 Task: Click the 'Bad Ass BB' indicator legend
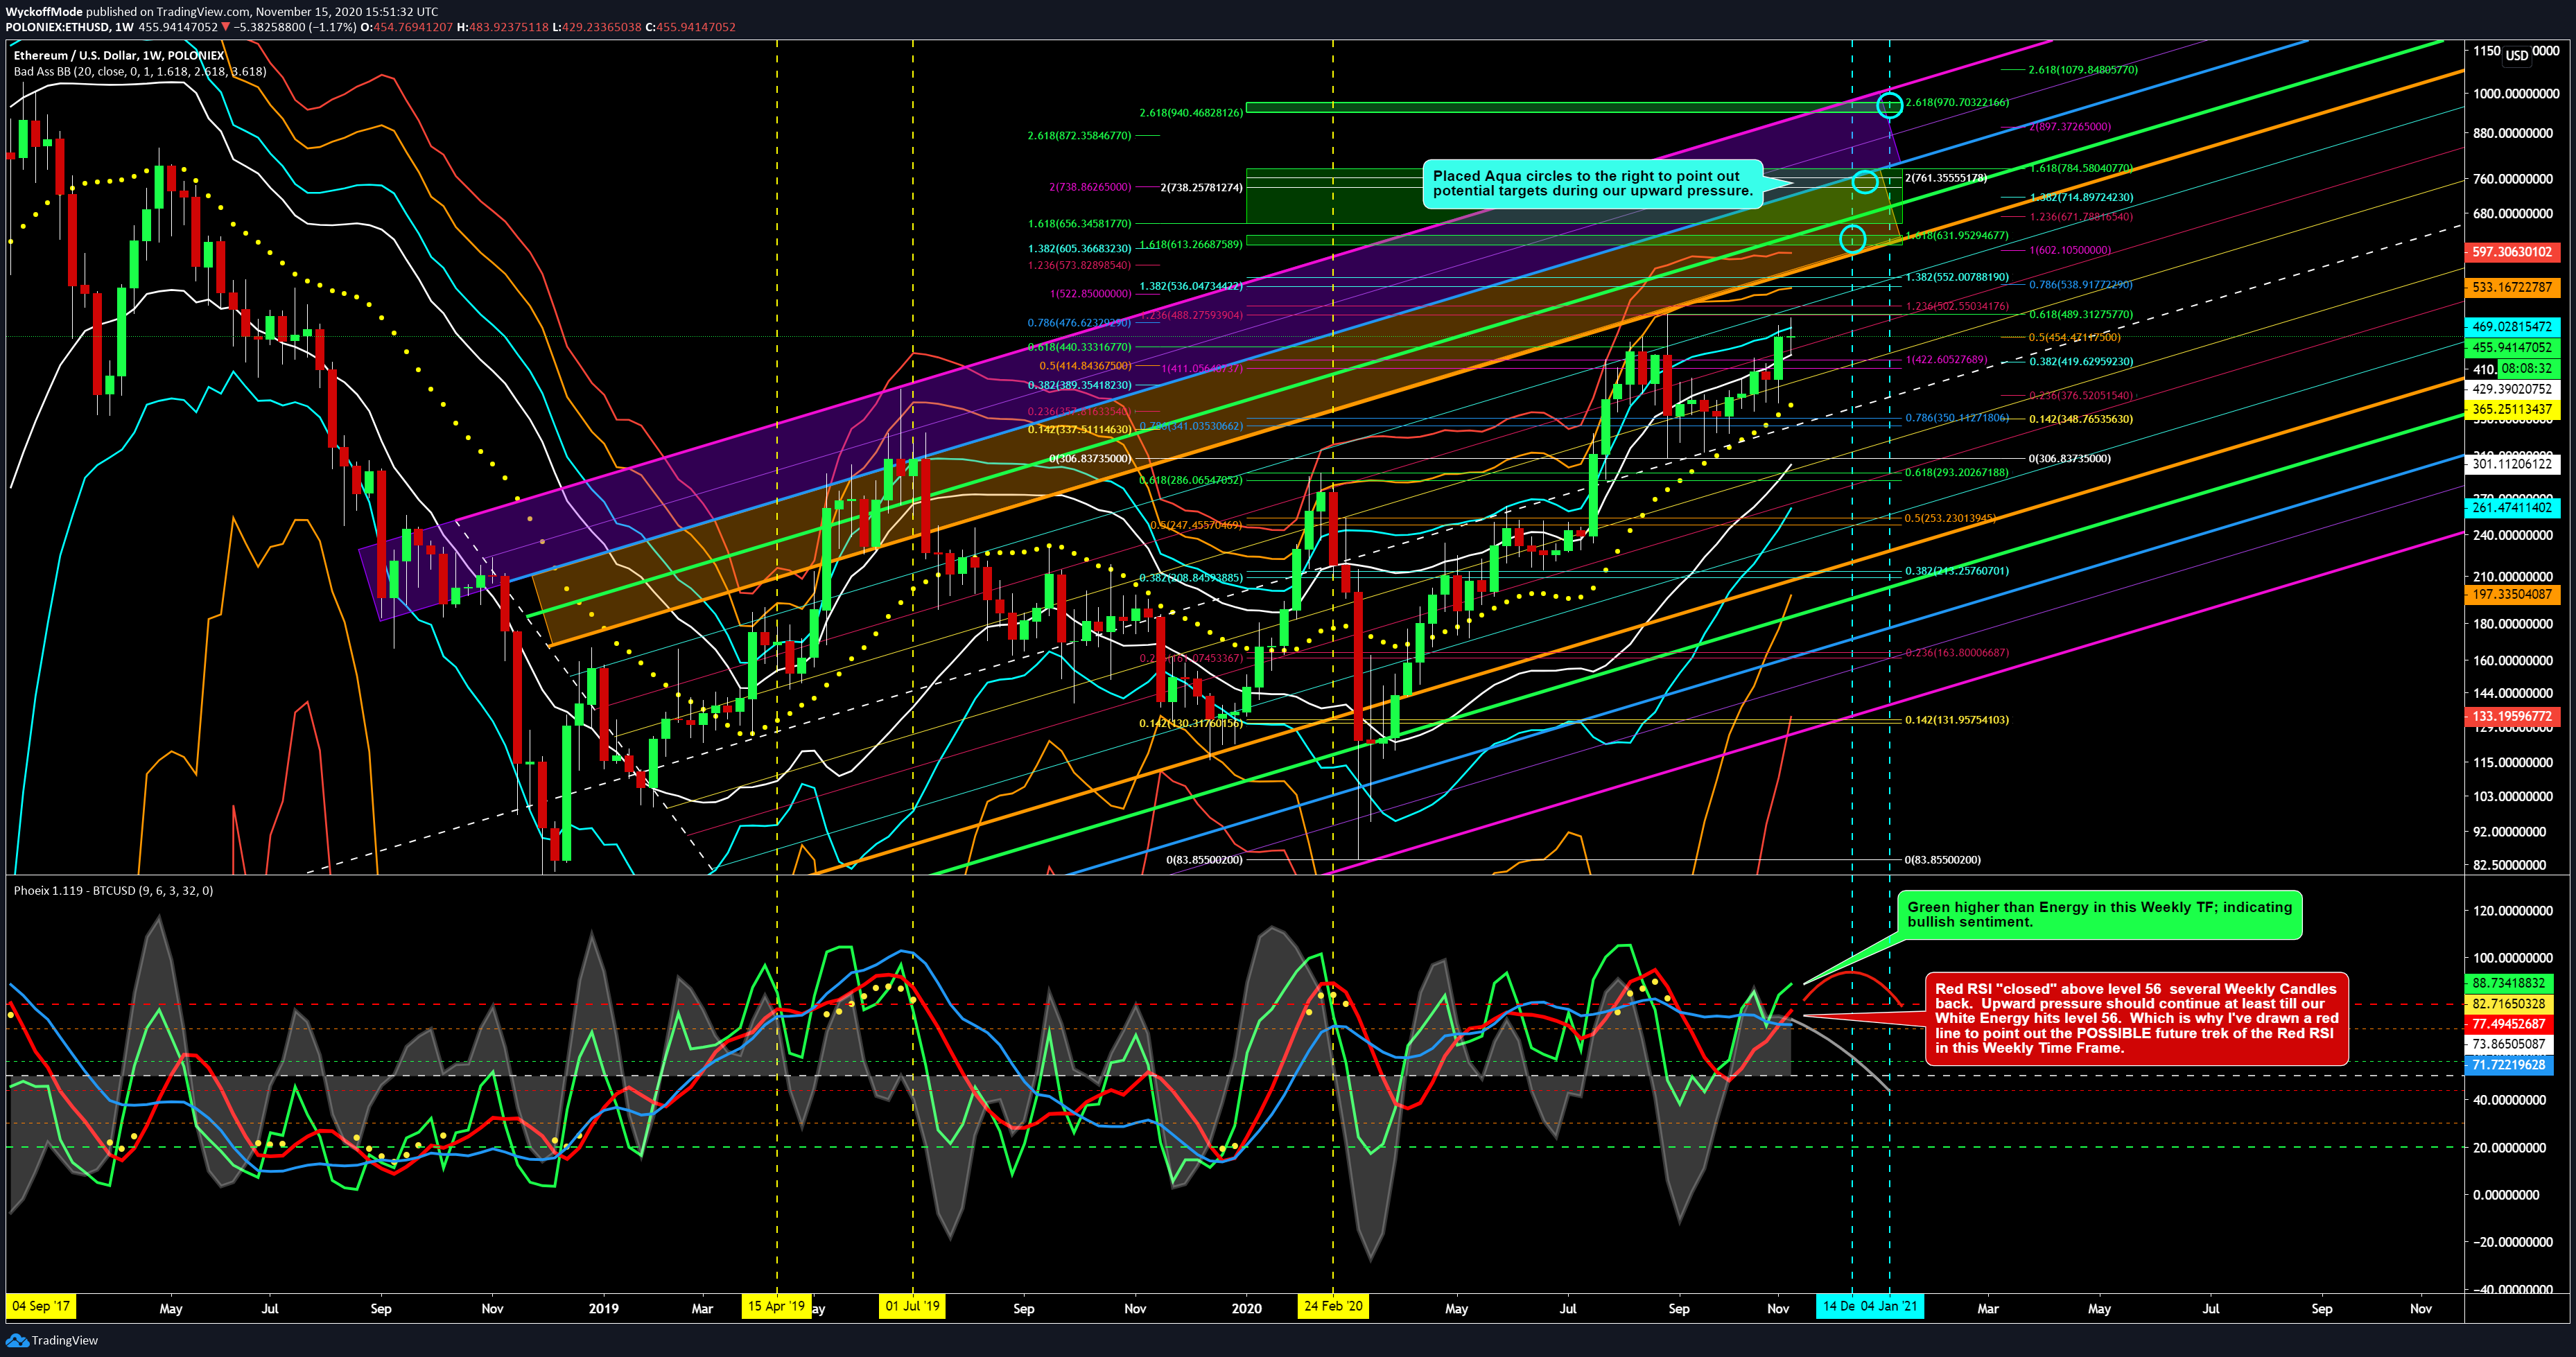(140, 72)
